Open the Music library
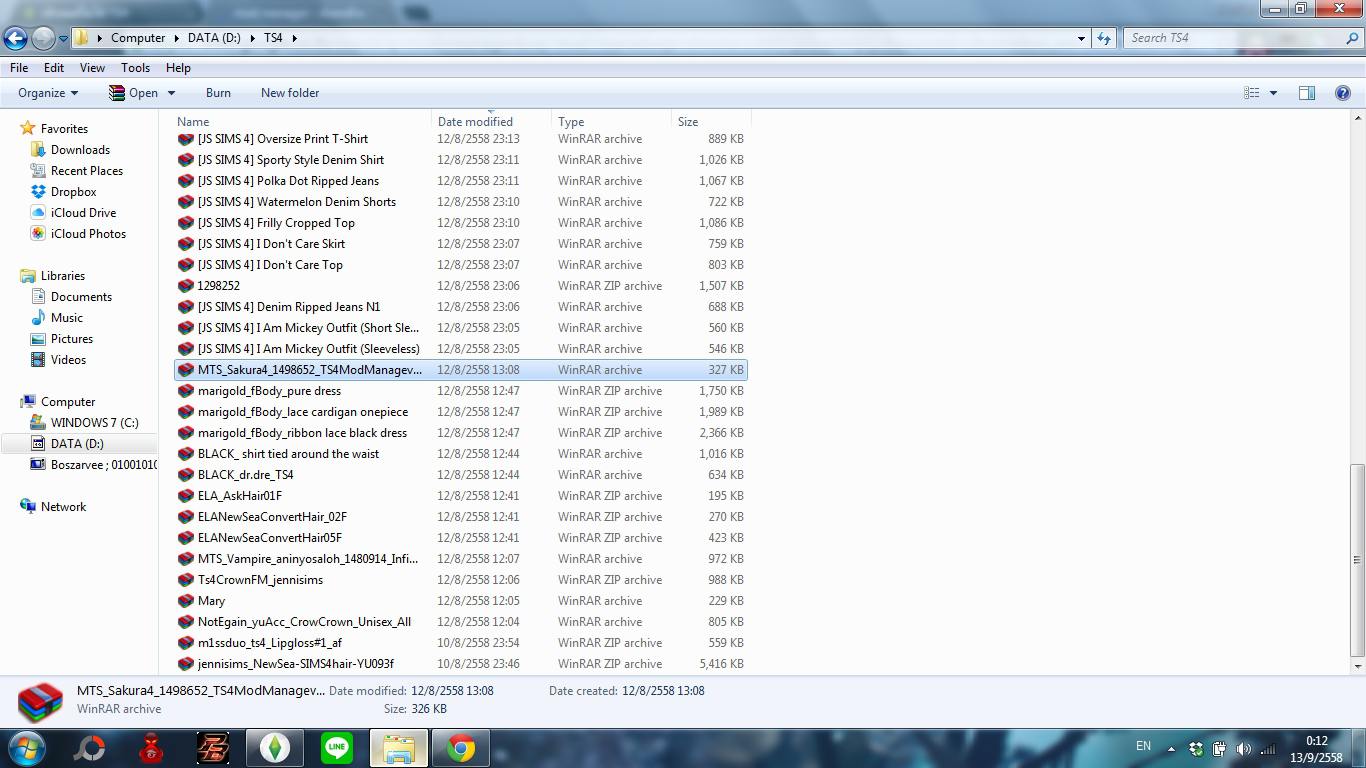The height and width of the screenshot is (768, 1366). 66,318
